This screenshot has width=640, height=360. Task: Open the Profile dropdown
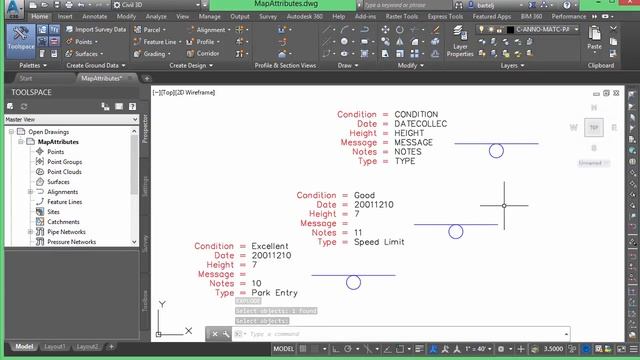[204, 42]
